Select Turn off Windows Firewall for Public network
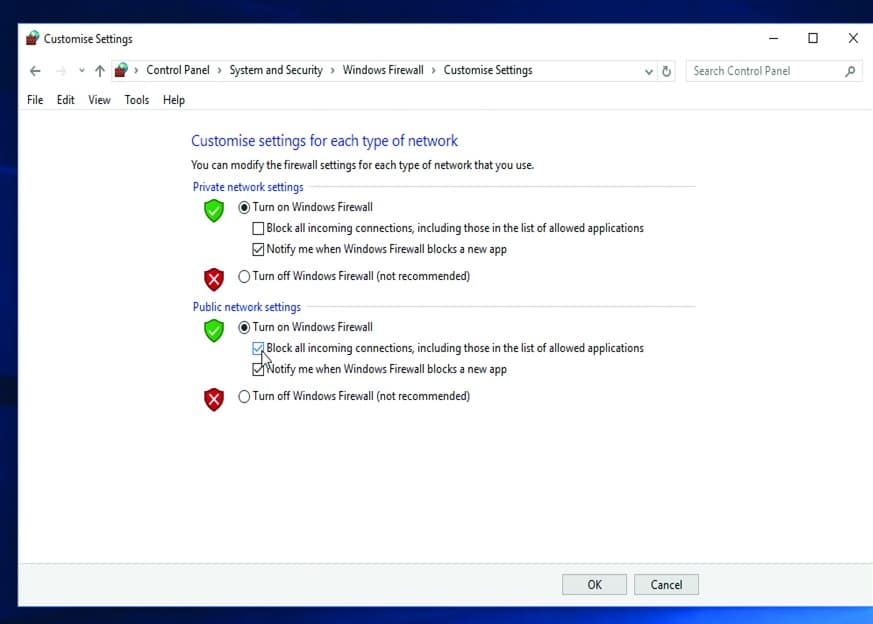Viewport: 873px width, 624px height. pos(244,397)
